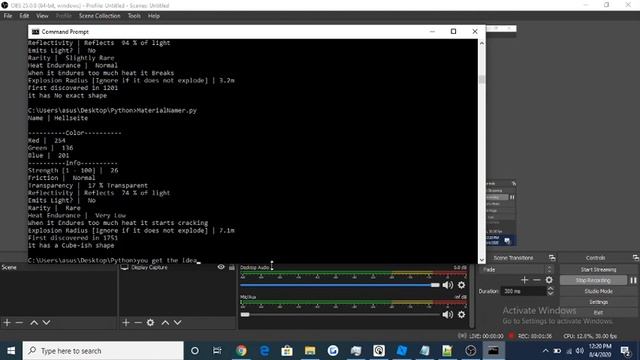Viewport: 640px width, 360px height.
Task: Move scene up in Scenes panel
Action: [34, 322]
